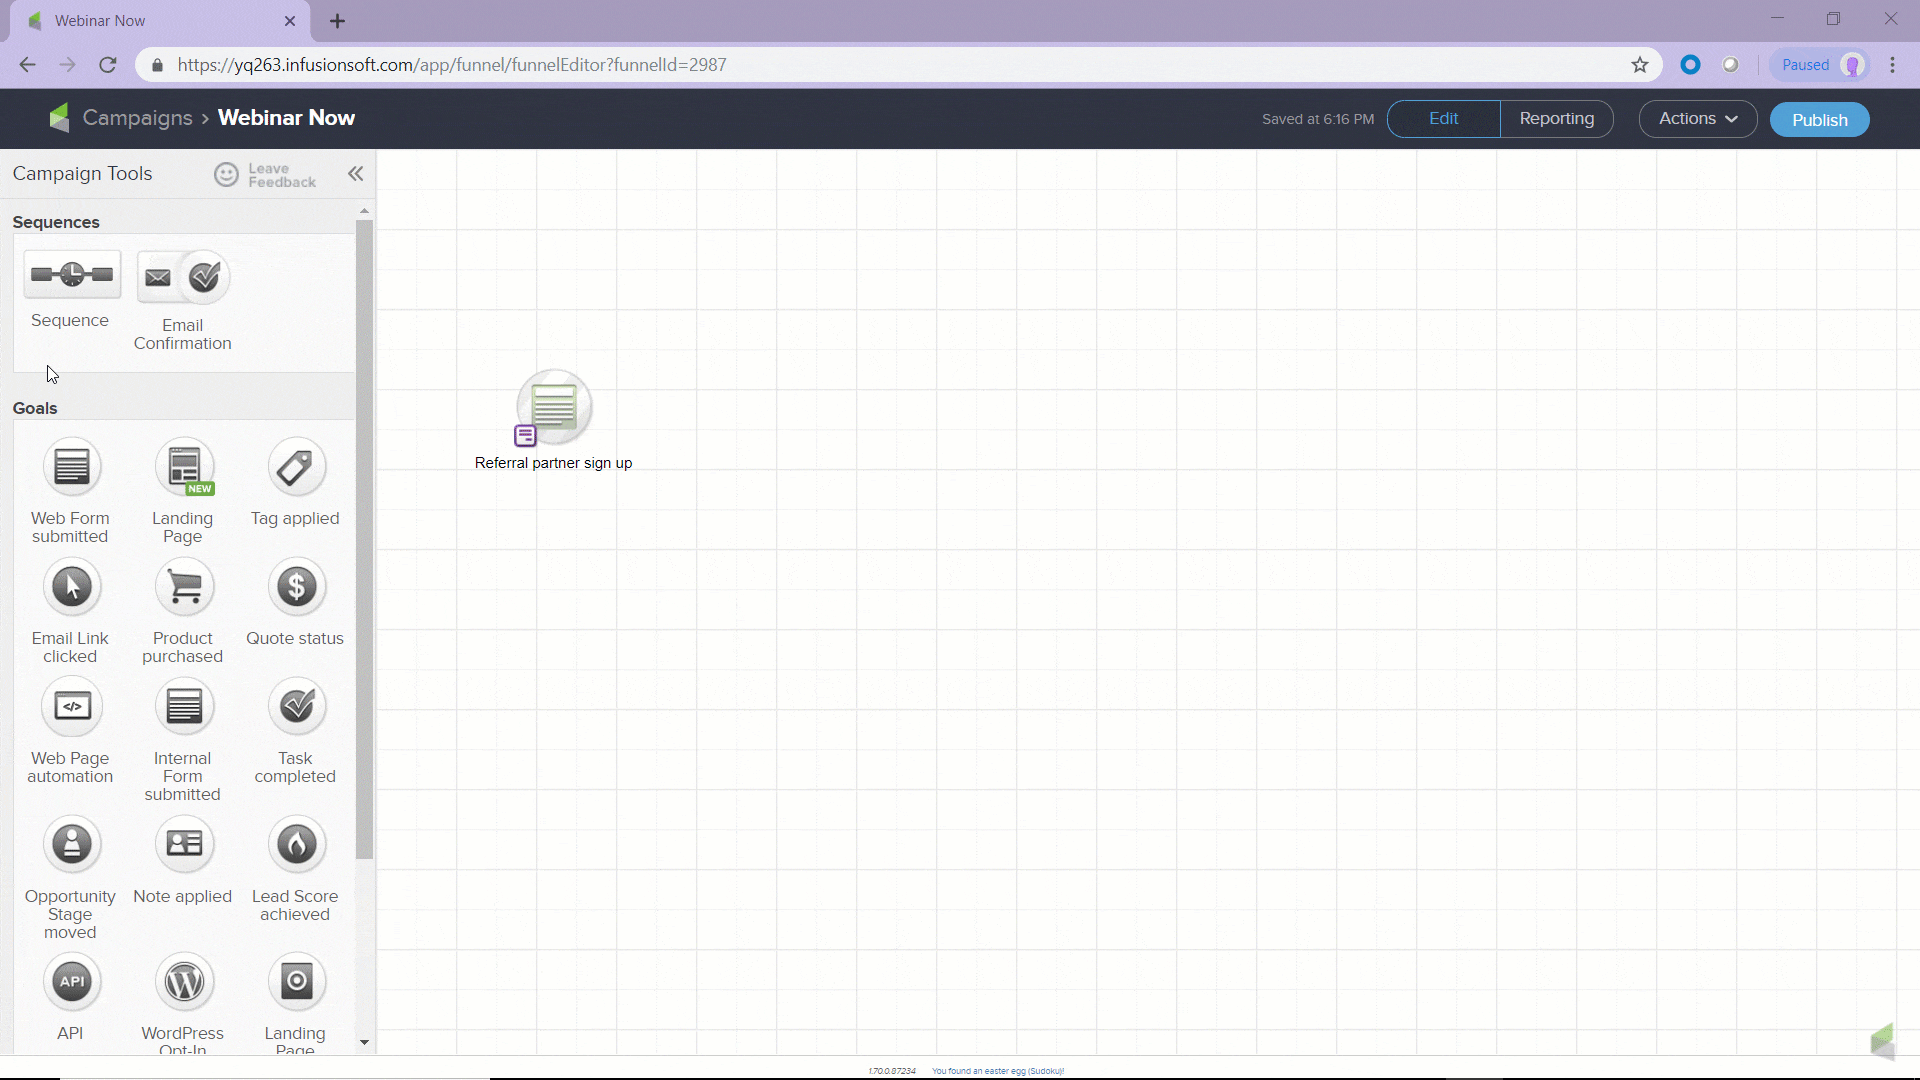The width and height of the screenshot is (1920, 1080).
Task: Open the Campaigns breadcrumb link
Action: (x=137, y=118)
